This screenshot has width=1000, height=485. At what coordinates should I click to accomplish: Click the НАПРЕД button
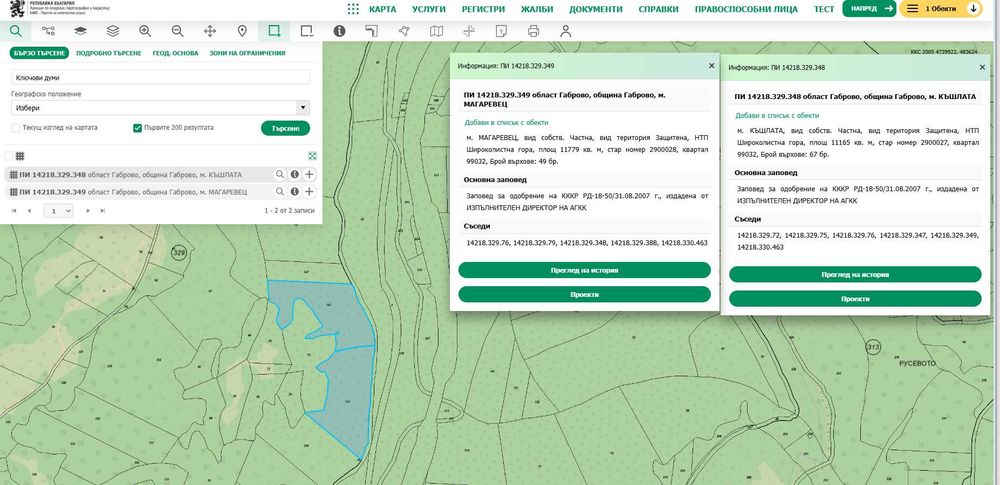point(869,9)
